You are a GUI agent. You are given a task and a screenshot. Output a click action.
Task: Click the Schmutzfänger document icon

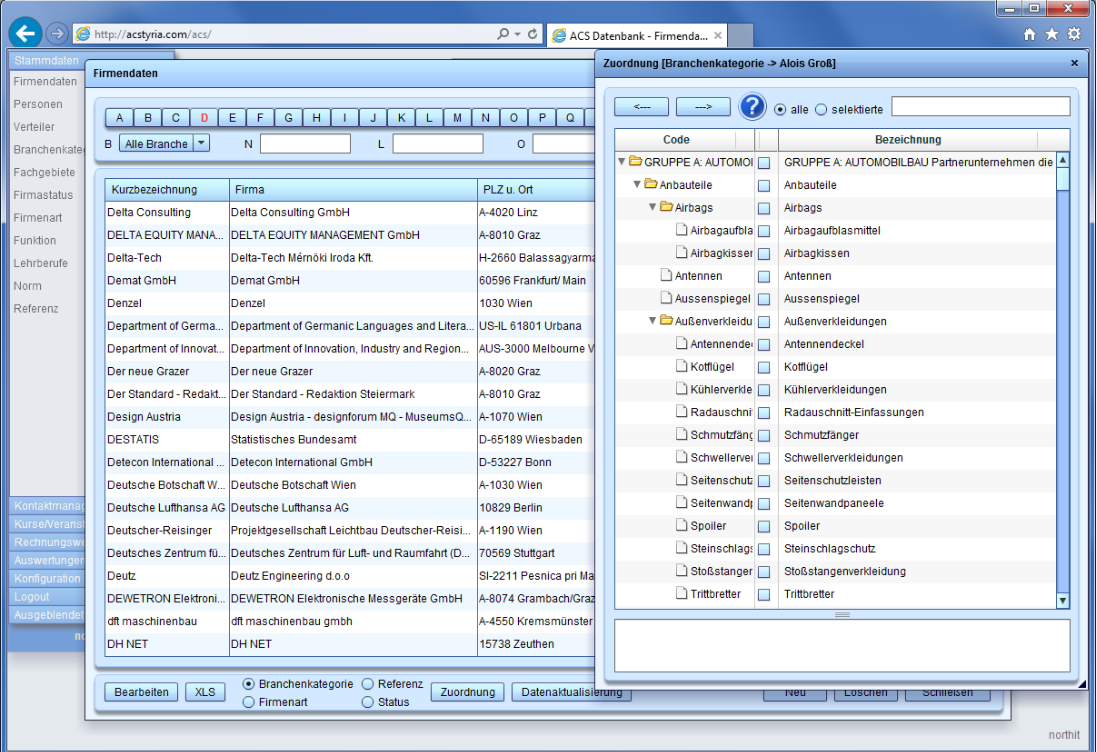[x=681, y=434]
